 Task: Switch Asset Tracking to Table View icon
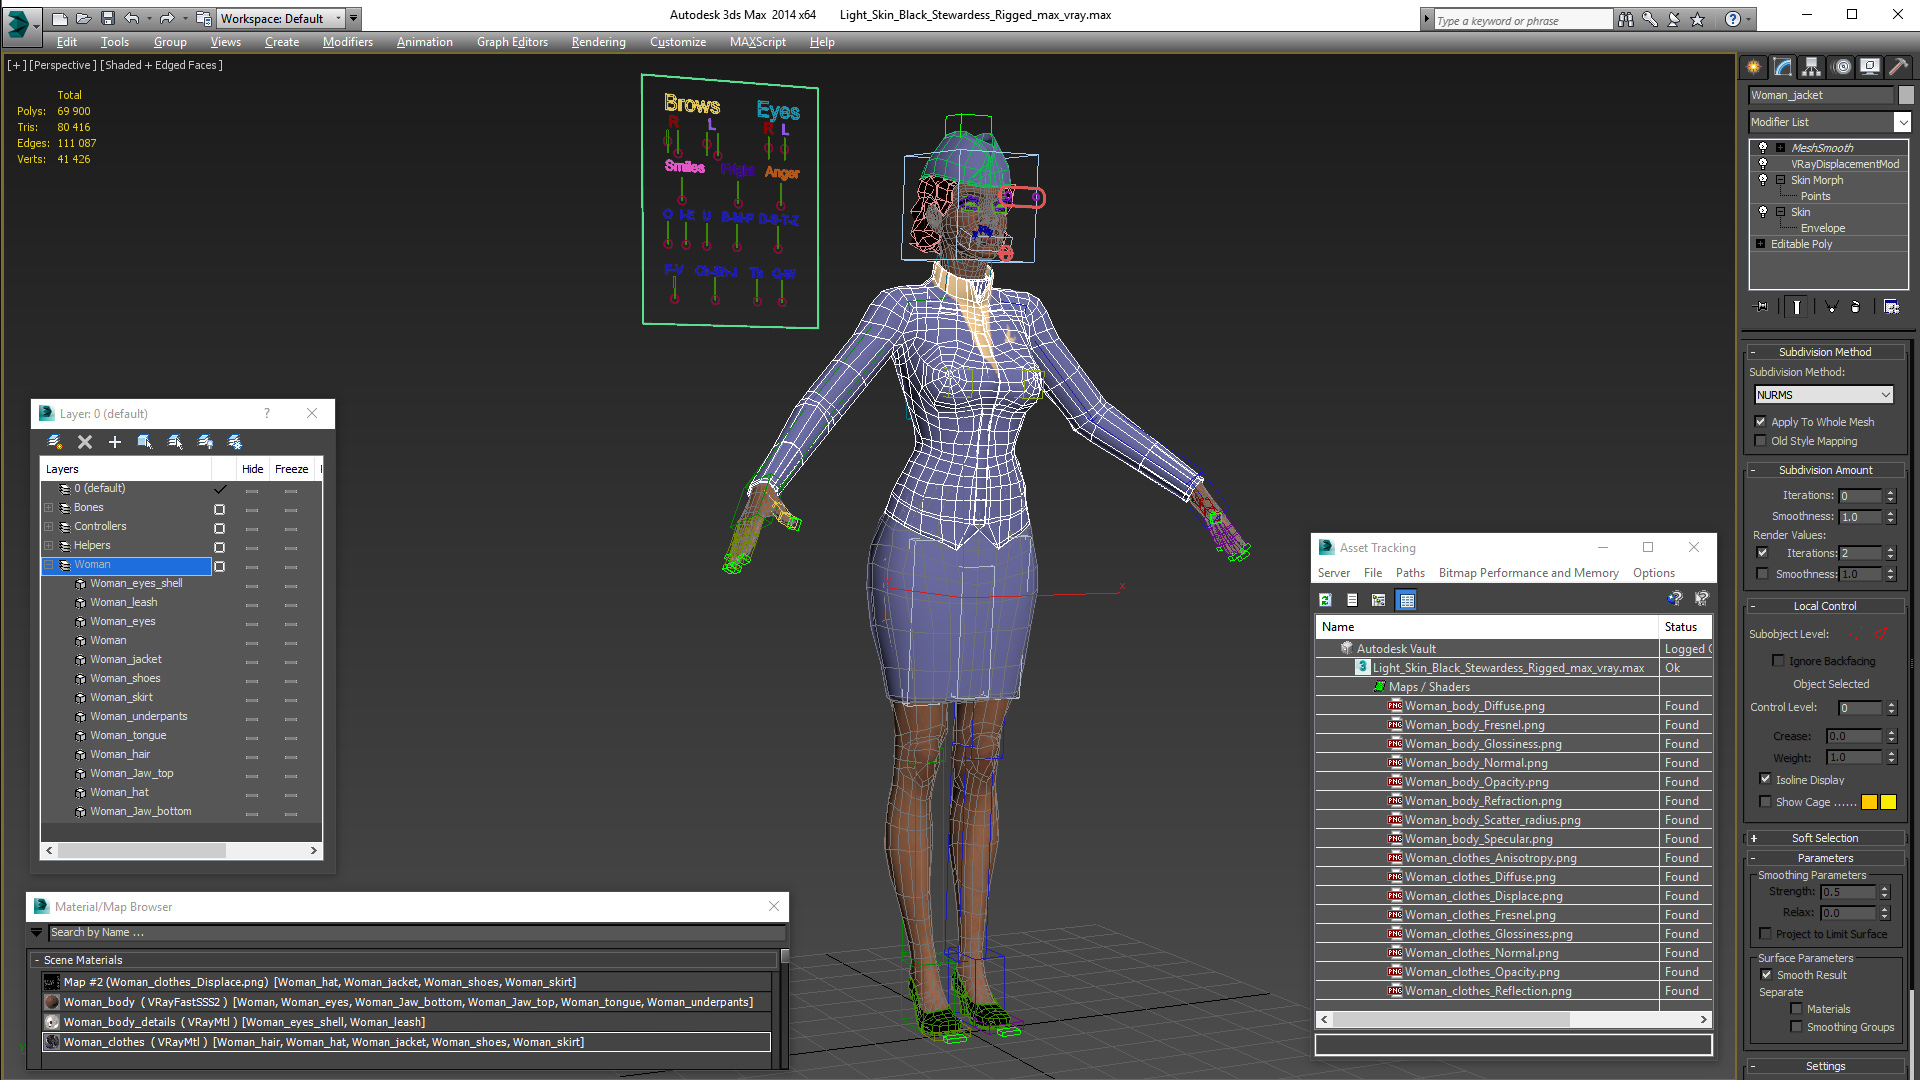pyautogui.click(x=1407, y=600)
